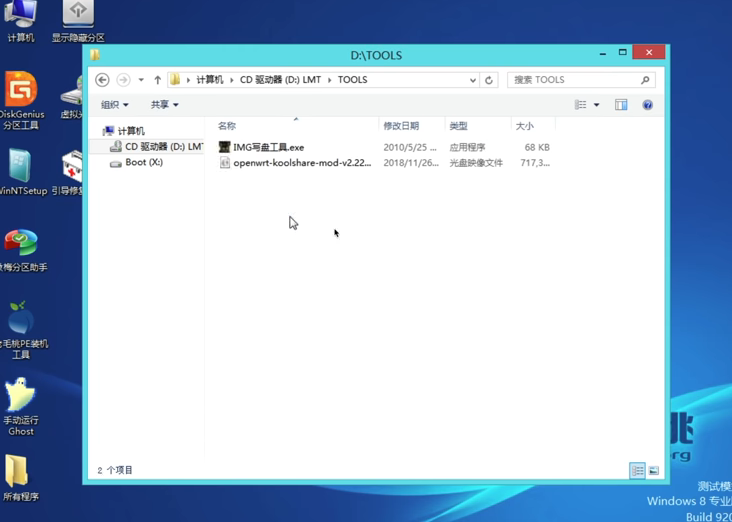Open the 组织 dropdown menu
Screen dimensions: 732x522
click(114, 105)
